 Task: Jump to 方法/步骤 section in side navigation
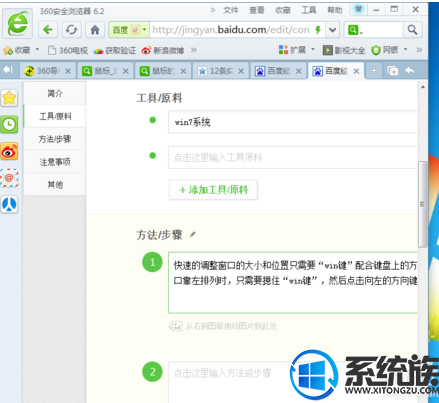(55, 139)
